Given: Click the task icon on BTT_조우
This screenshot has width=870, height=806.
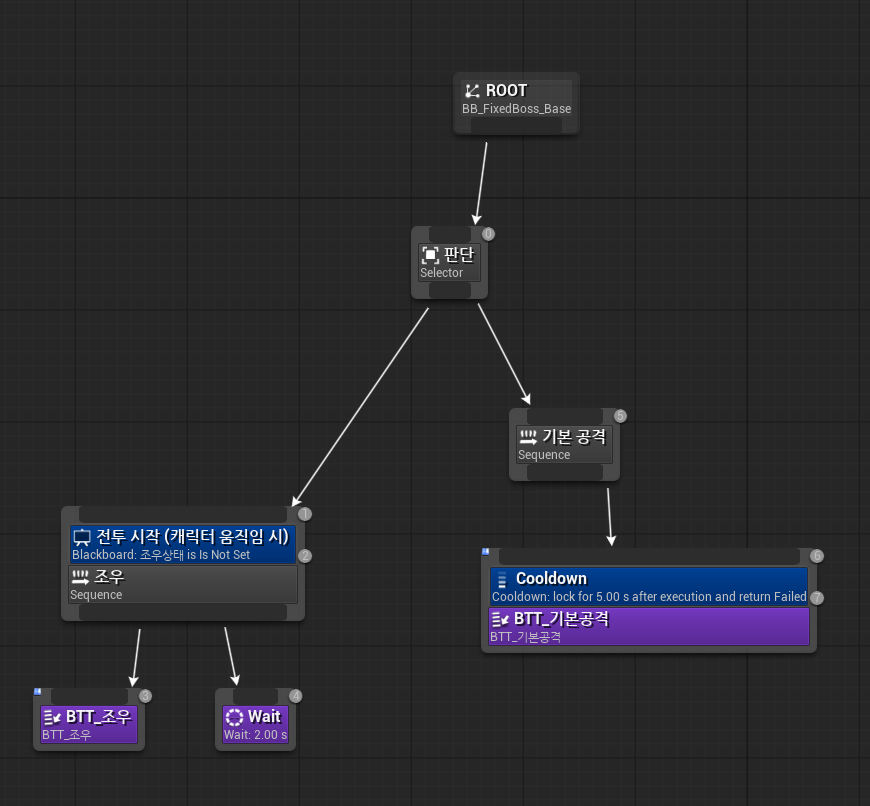Looking at the screenshot, I should click(52, 717).
